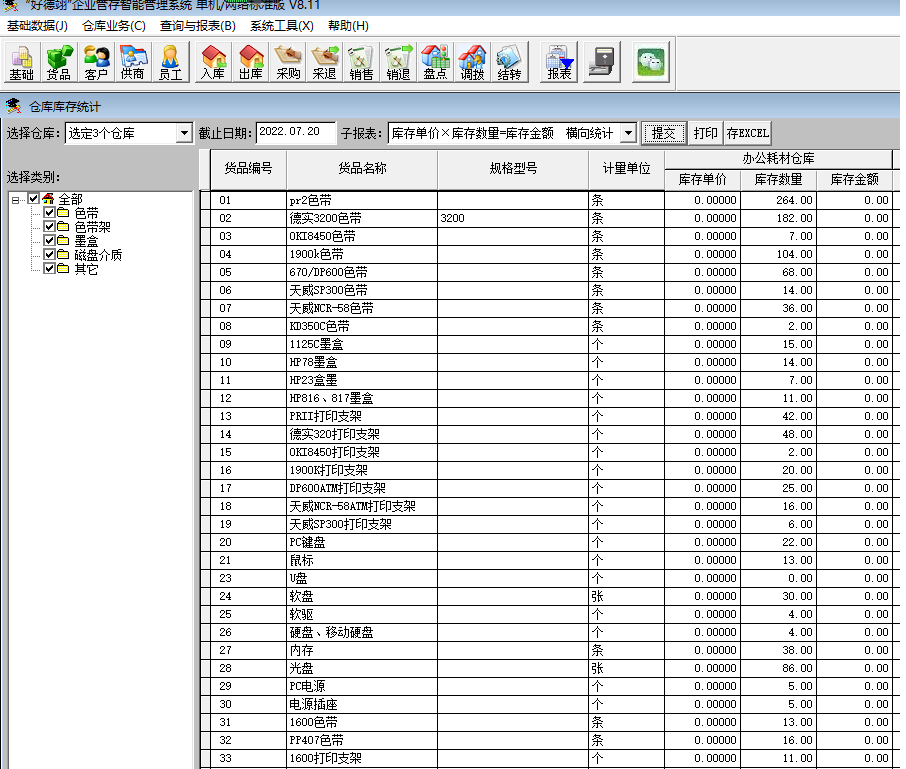
Task: Open the 选择仓库 dropdown list
Action: coord(184,133)
